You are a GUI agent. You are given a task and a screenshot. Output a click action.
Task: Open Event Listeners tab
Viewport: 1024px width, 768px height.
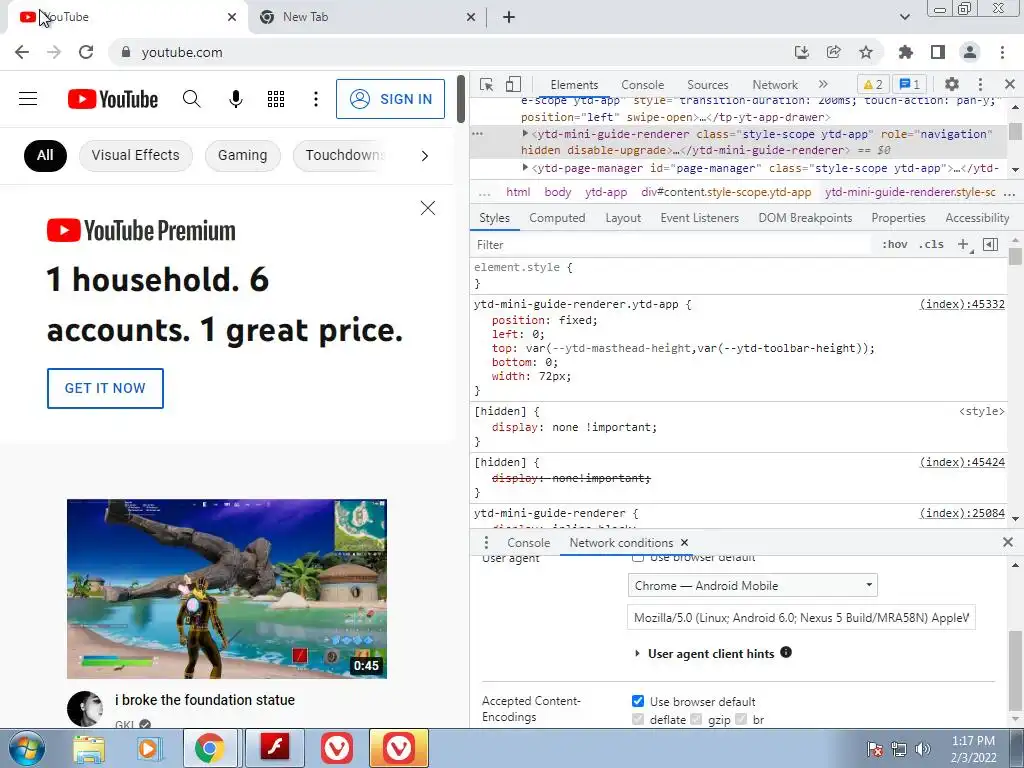699,218
